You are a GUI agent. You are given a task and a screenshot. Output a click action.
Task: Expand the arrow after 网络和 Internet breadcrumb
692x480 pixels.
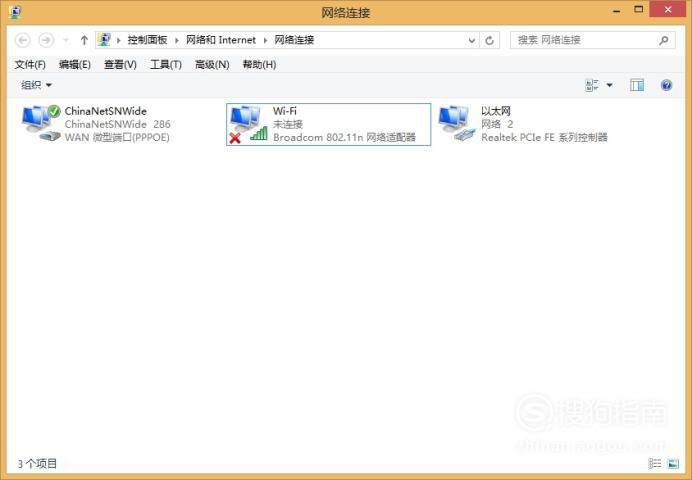tap(265, 40)
